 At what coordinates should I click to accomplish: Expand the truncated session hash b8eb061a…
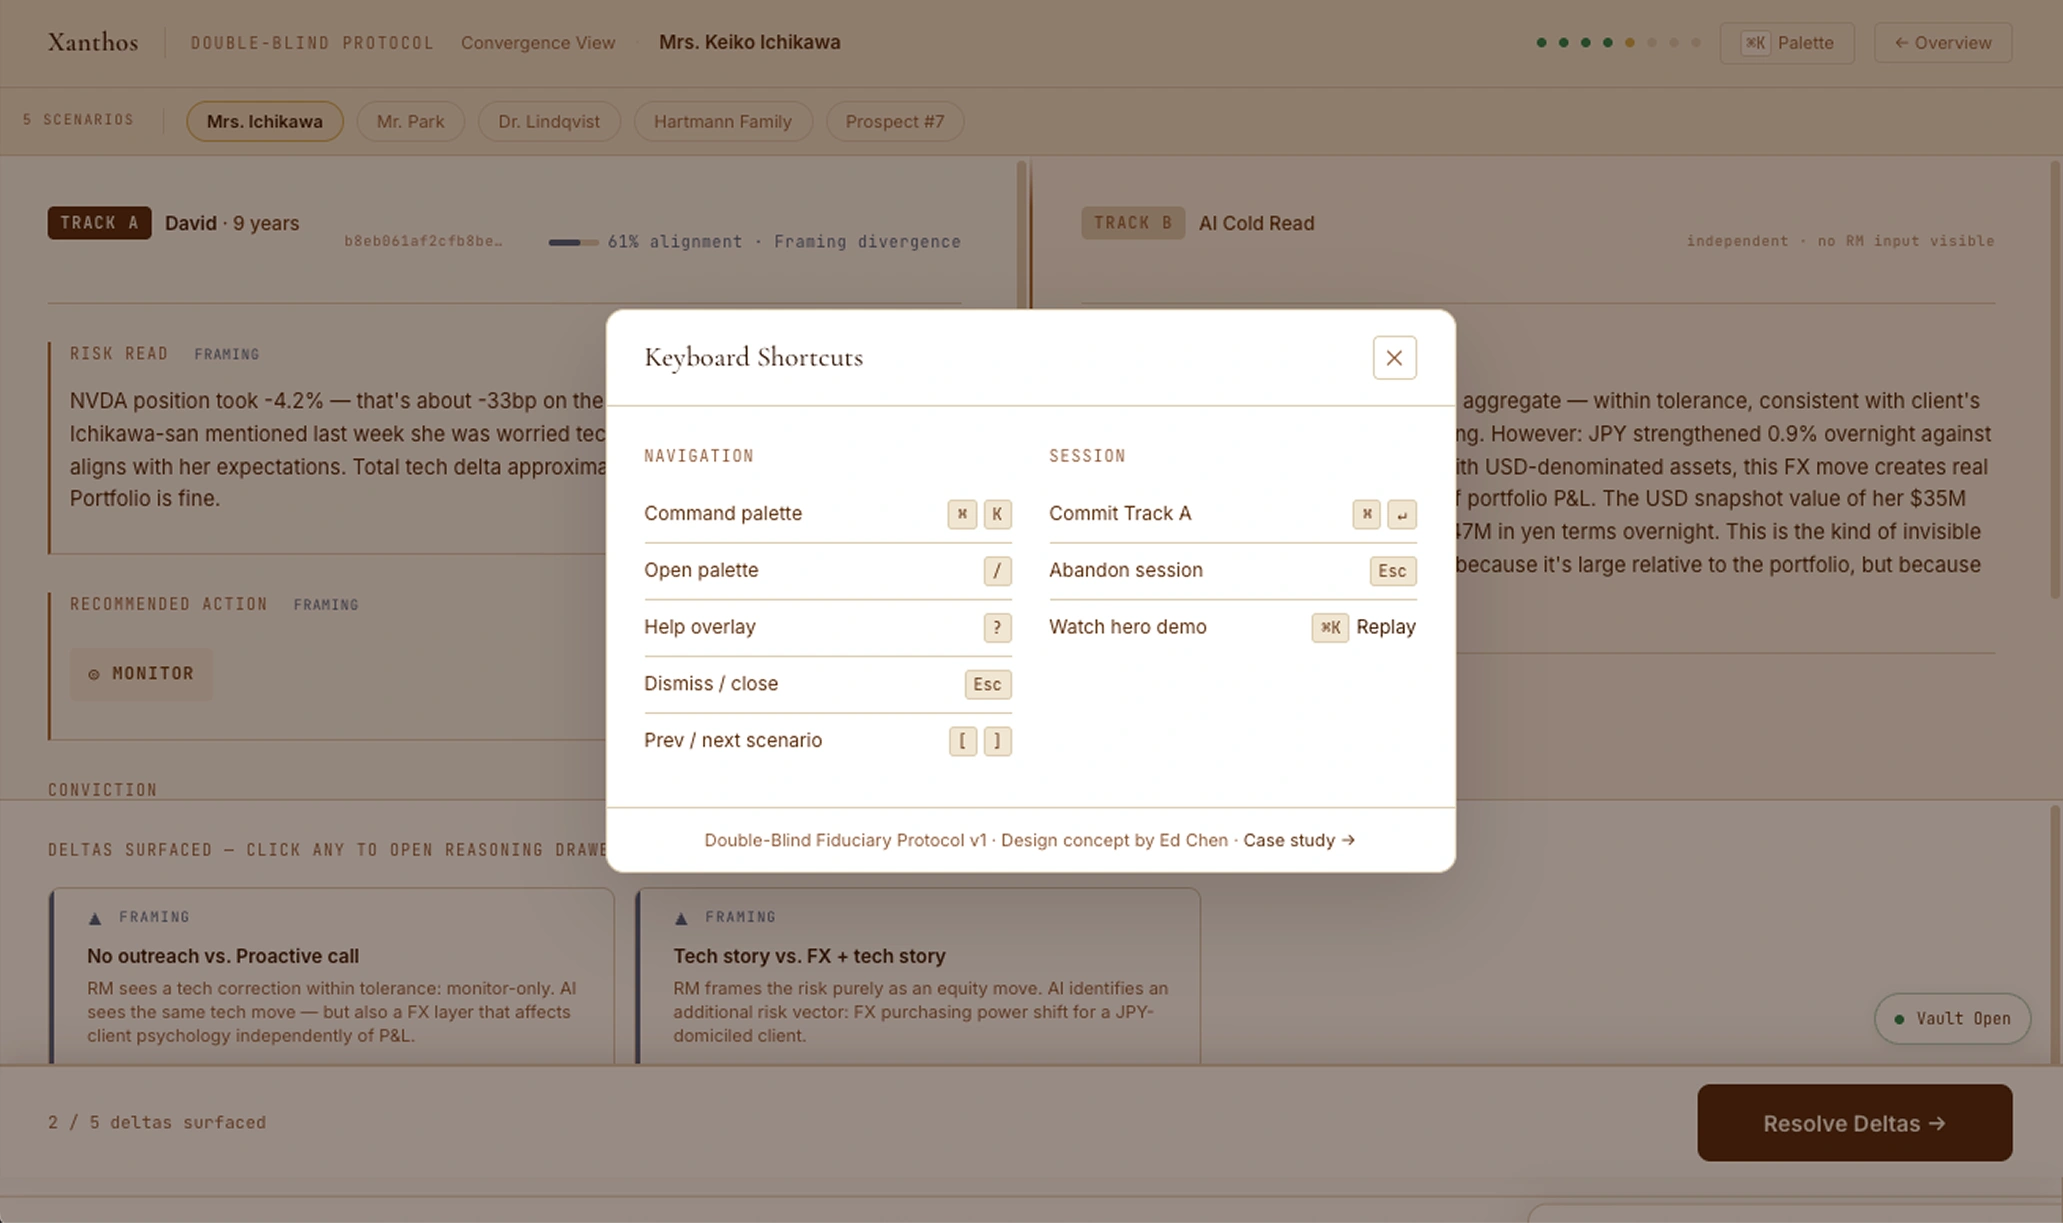[x=424, y=241]
